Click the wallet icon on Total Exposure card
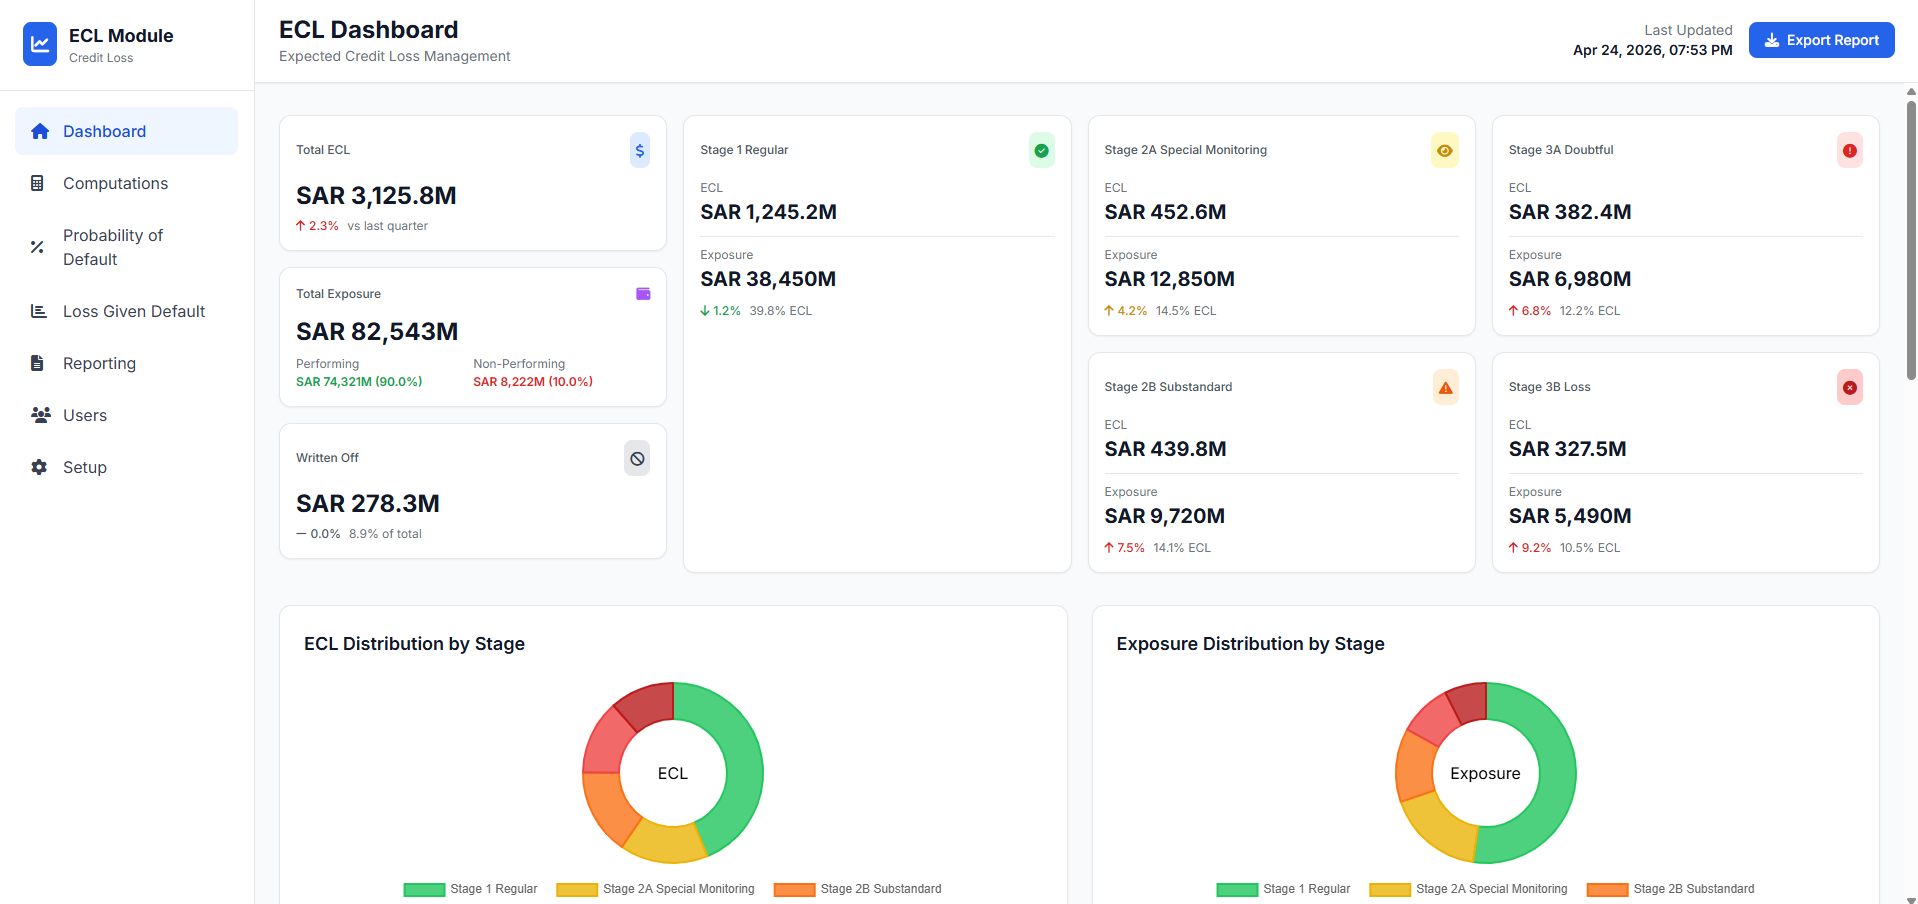This screenshot has height=904, width=1918. [x=643, y=294]
